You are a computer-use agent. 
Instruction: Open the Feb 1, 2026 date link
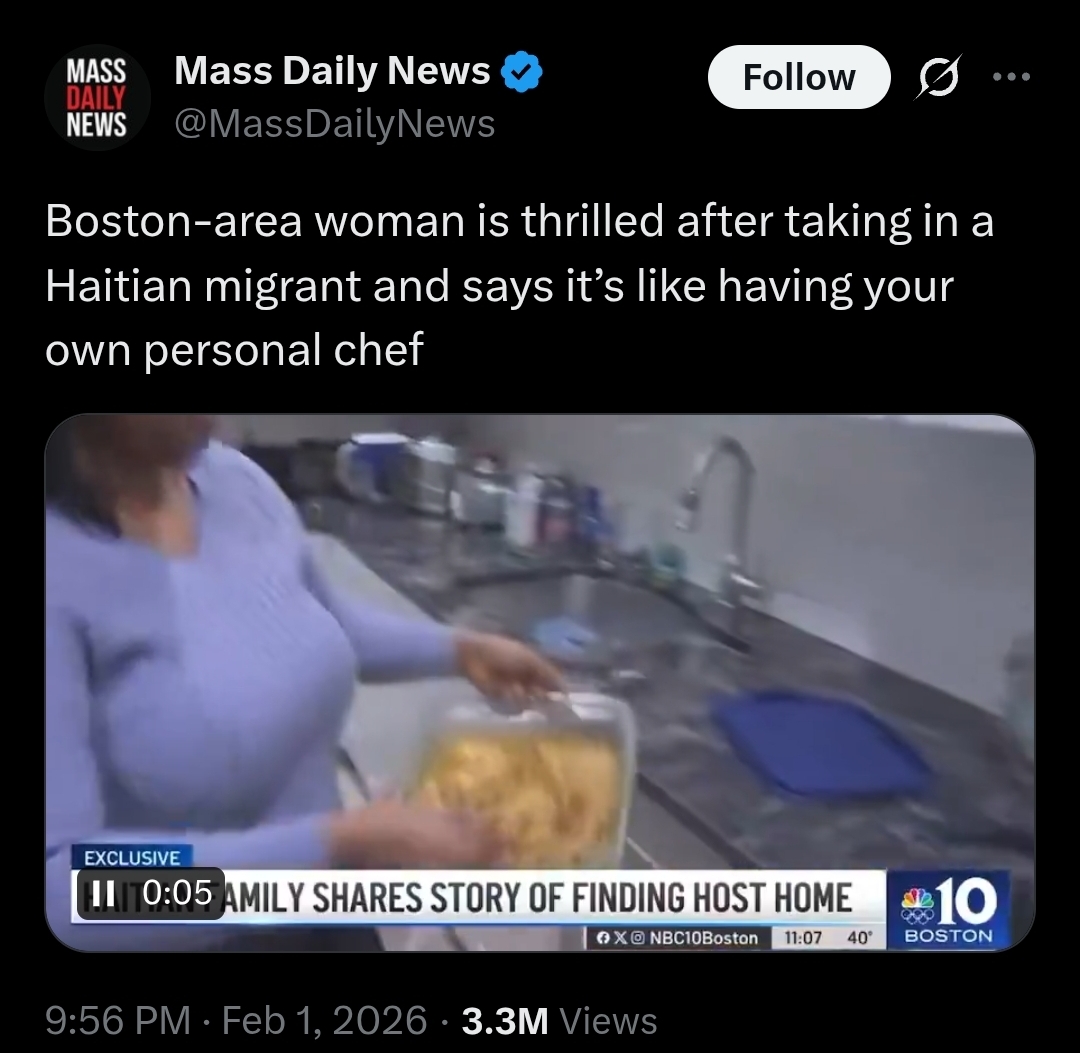324,1020
